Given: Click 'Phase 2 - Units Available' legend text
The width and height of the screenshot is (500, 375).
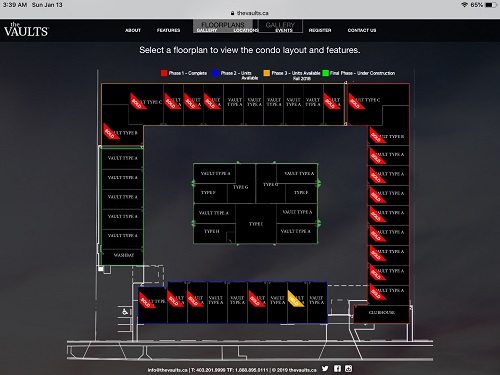Looking at the screenshot, I should point(239,75).
